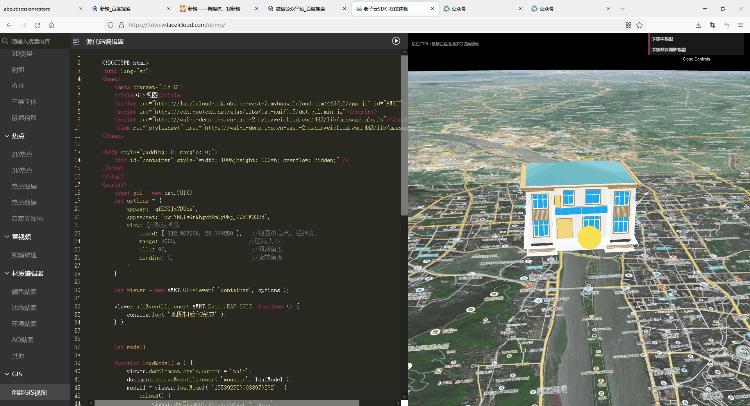Click the browser undo arrow icon
This screenshot has height=406, width=750.
point(727,25)
